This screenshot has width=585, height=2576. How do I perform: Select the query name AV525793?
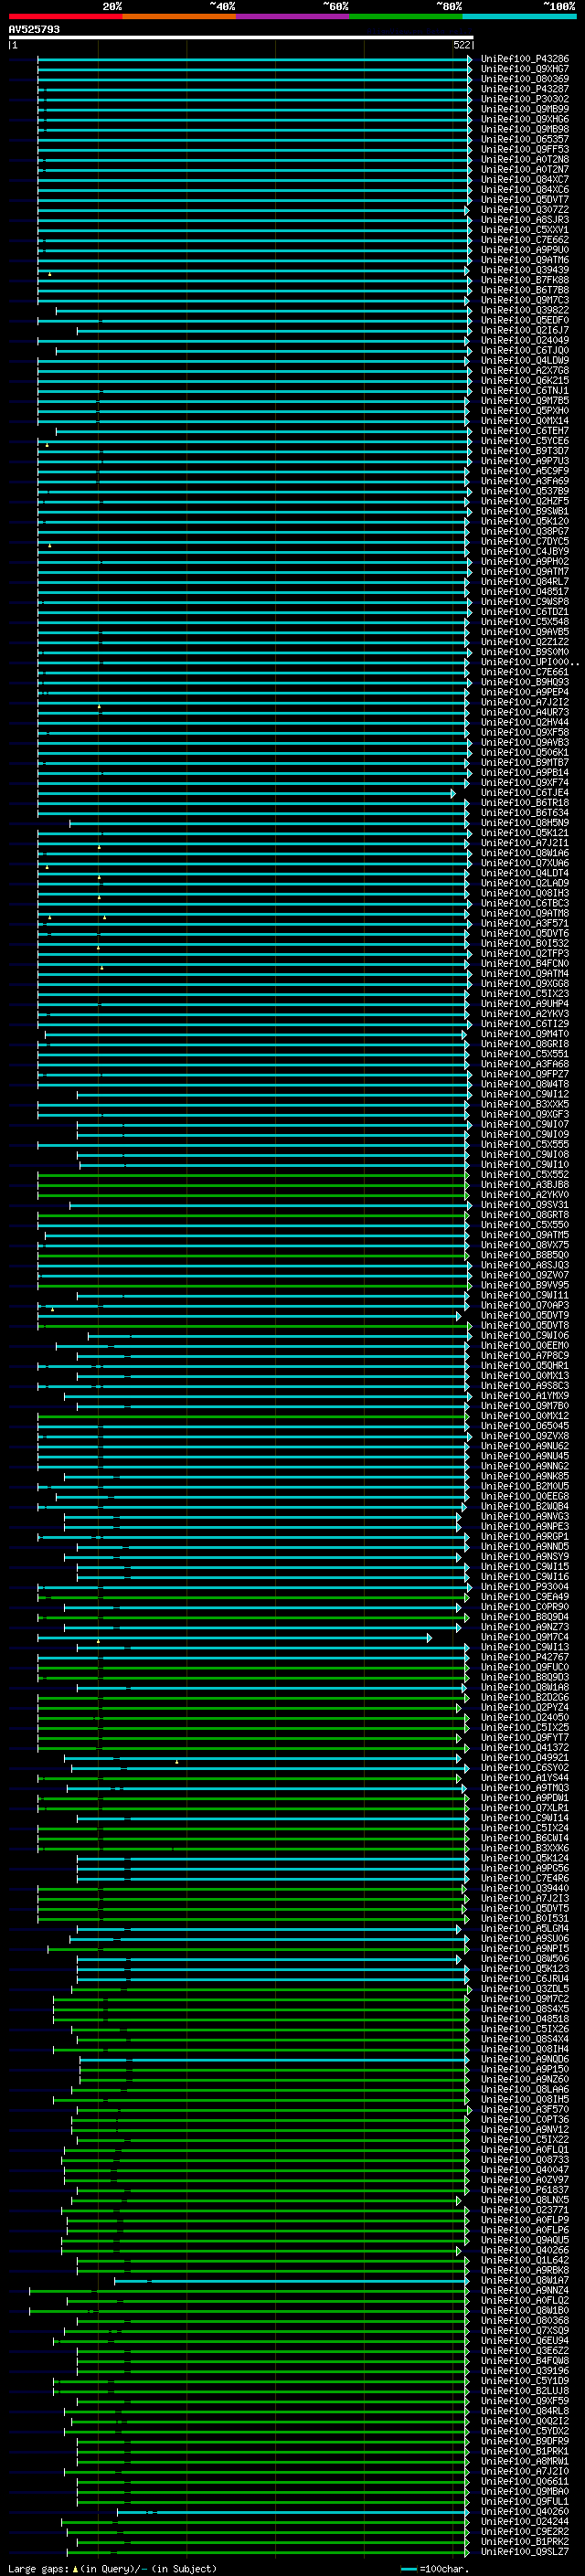[34, 29]
